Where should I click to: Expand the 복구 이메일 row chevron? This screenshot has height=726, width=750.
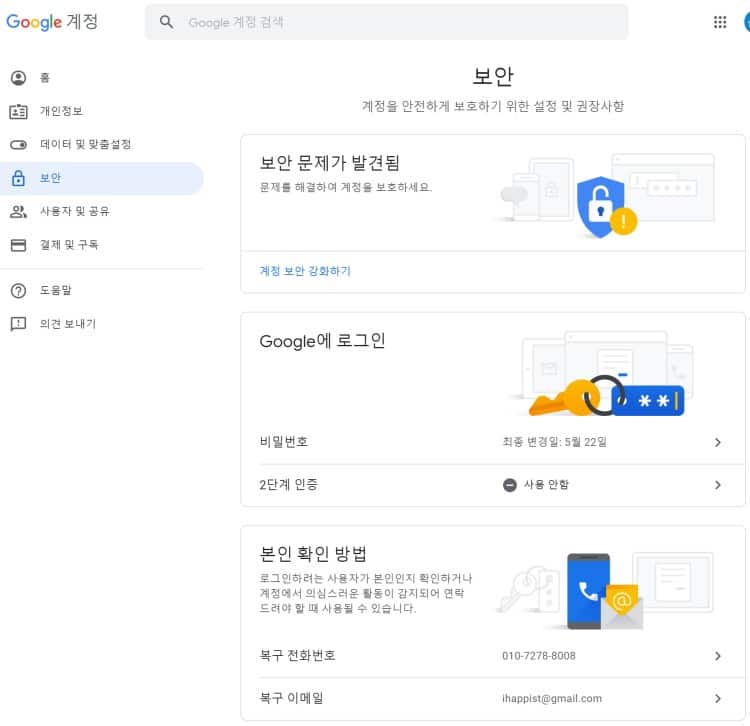click(717, 699)
